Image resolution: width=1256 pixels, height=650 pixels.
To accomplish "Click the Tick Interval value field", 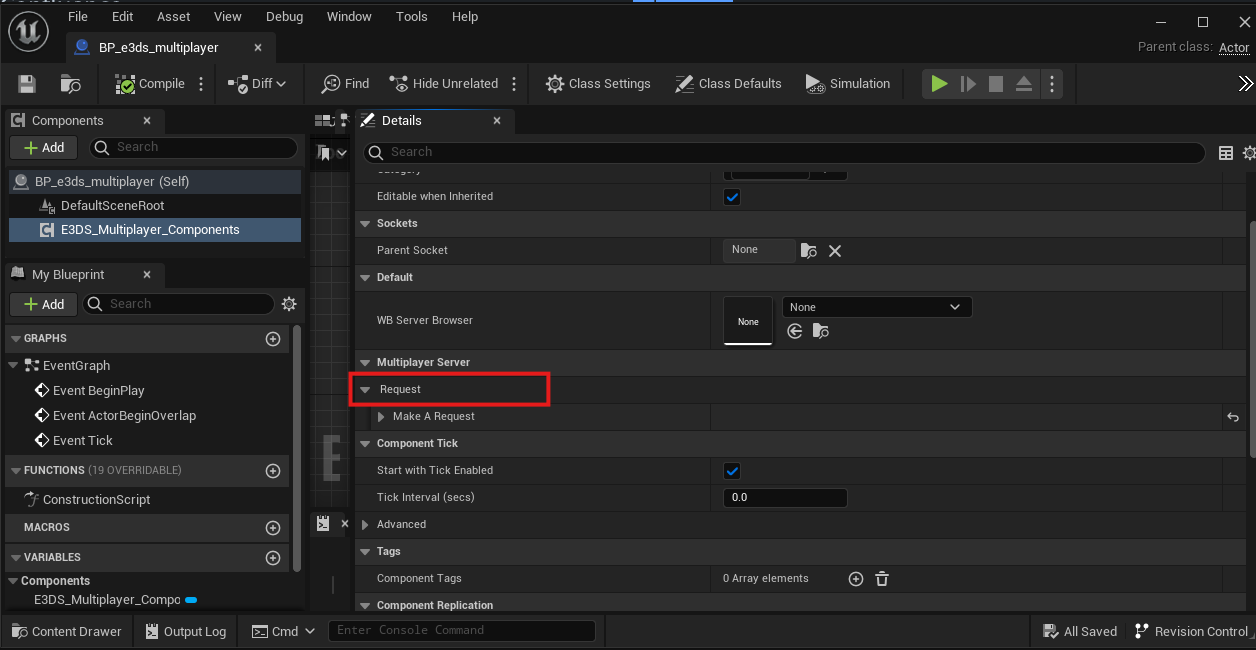I will point(784,498).
